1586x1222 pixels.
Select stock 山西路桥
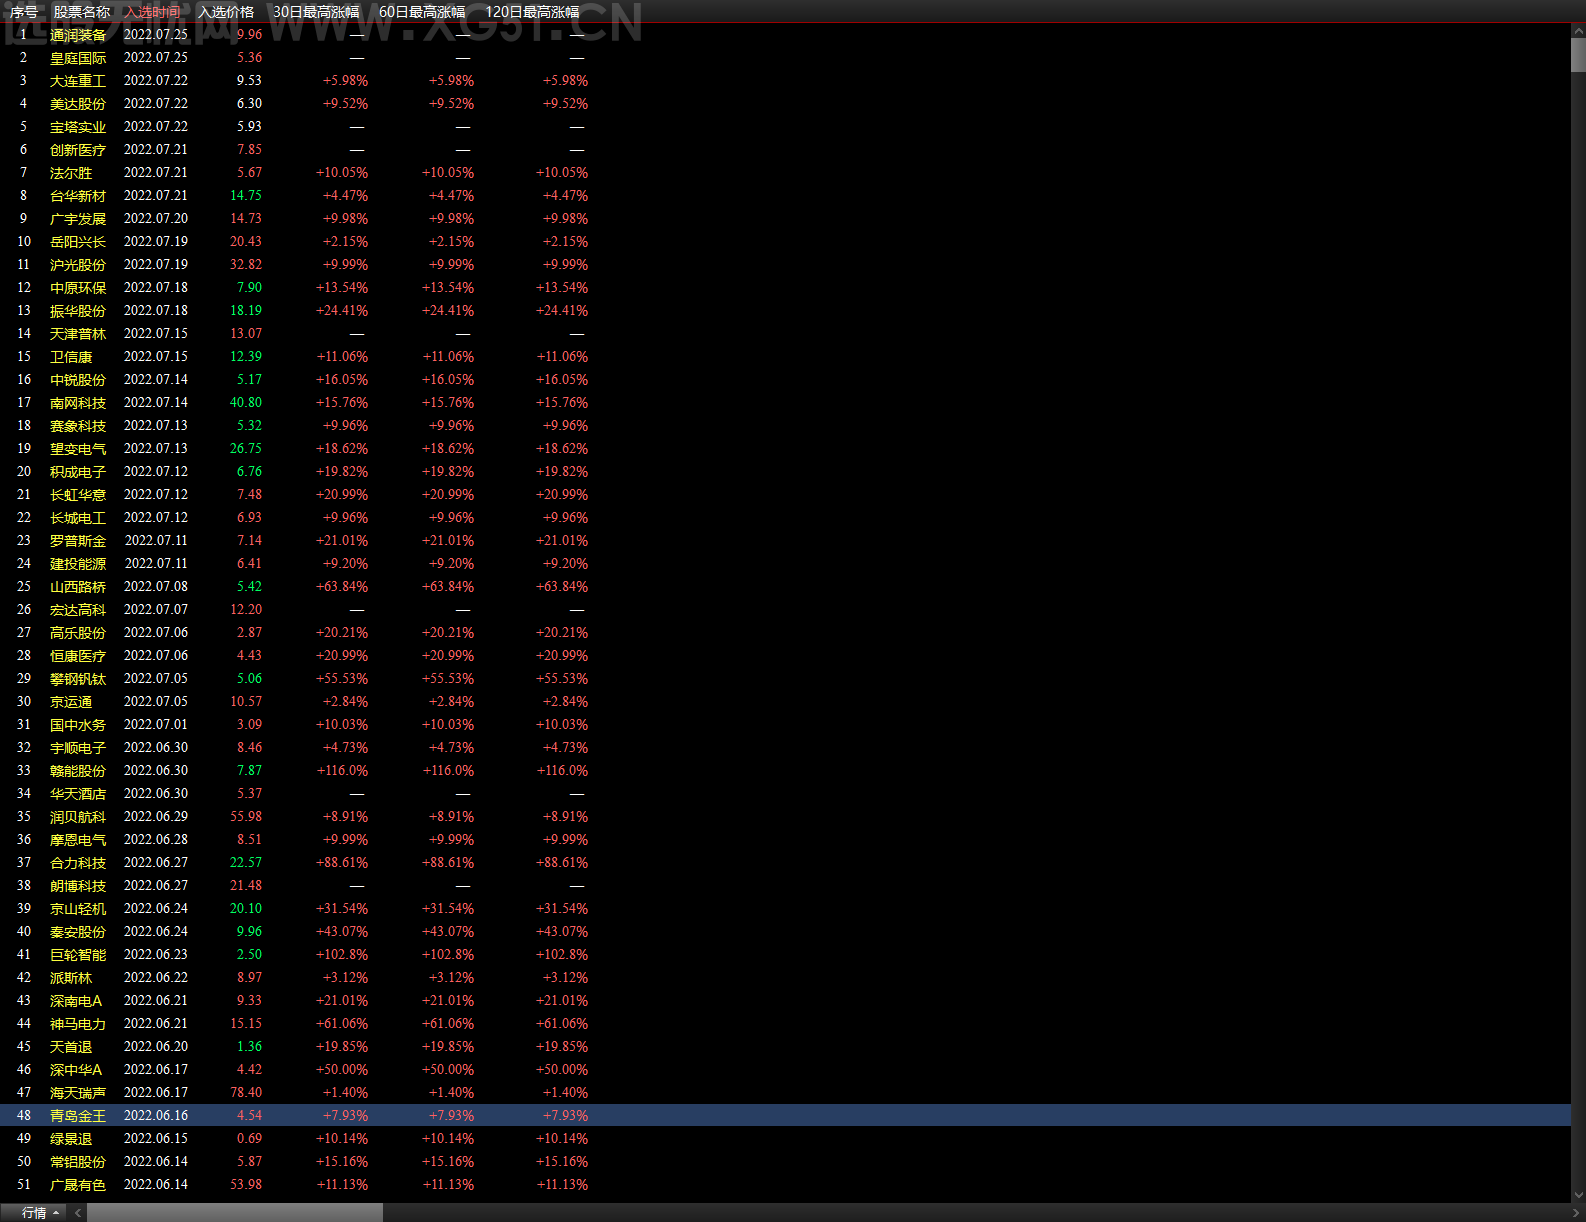pos(78,587)
